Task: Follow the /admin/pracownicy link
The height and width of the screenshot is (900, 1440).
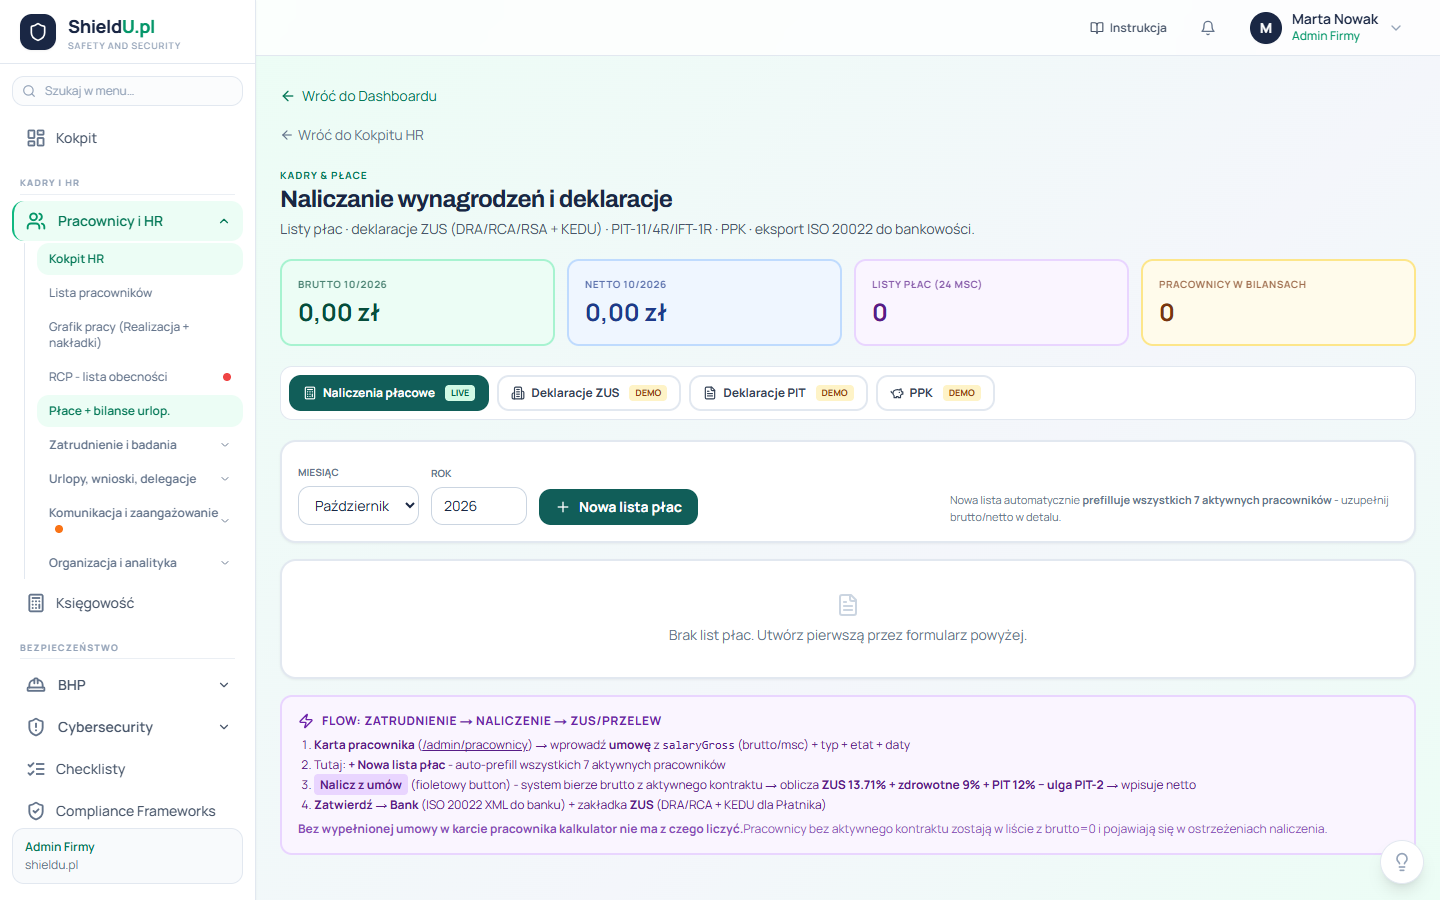Action: pyautogui.click(x=475, y=745)
